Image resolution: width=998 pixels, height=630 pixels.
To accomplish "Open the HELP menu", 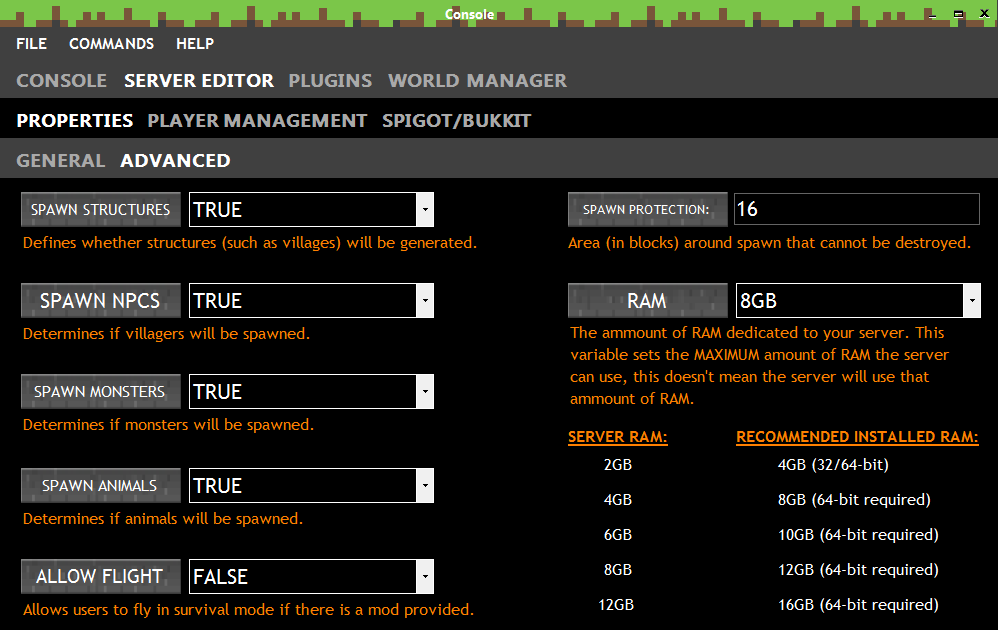I will coord(194,44).
